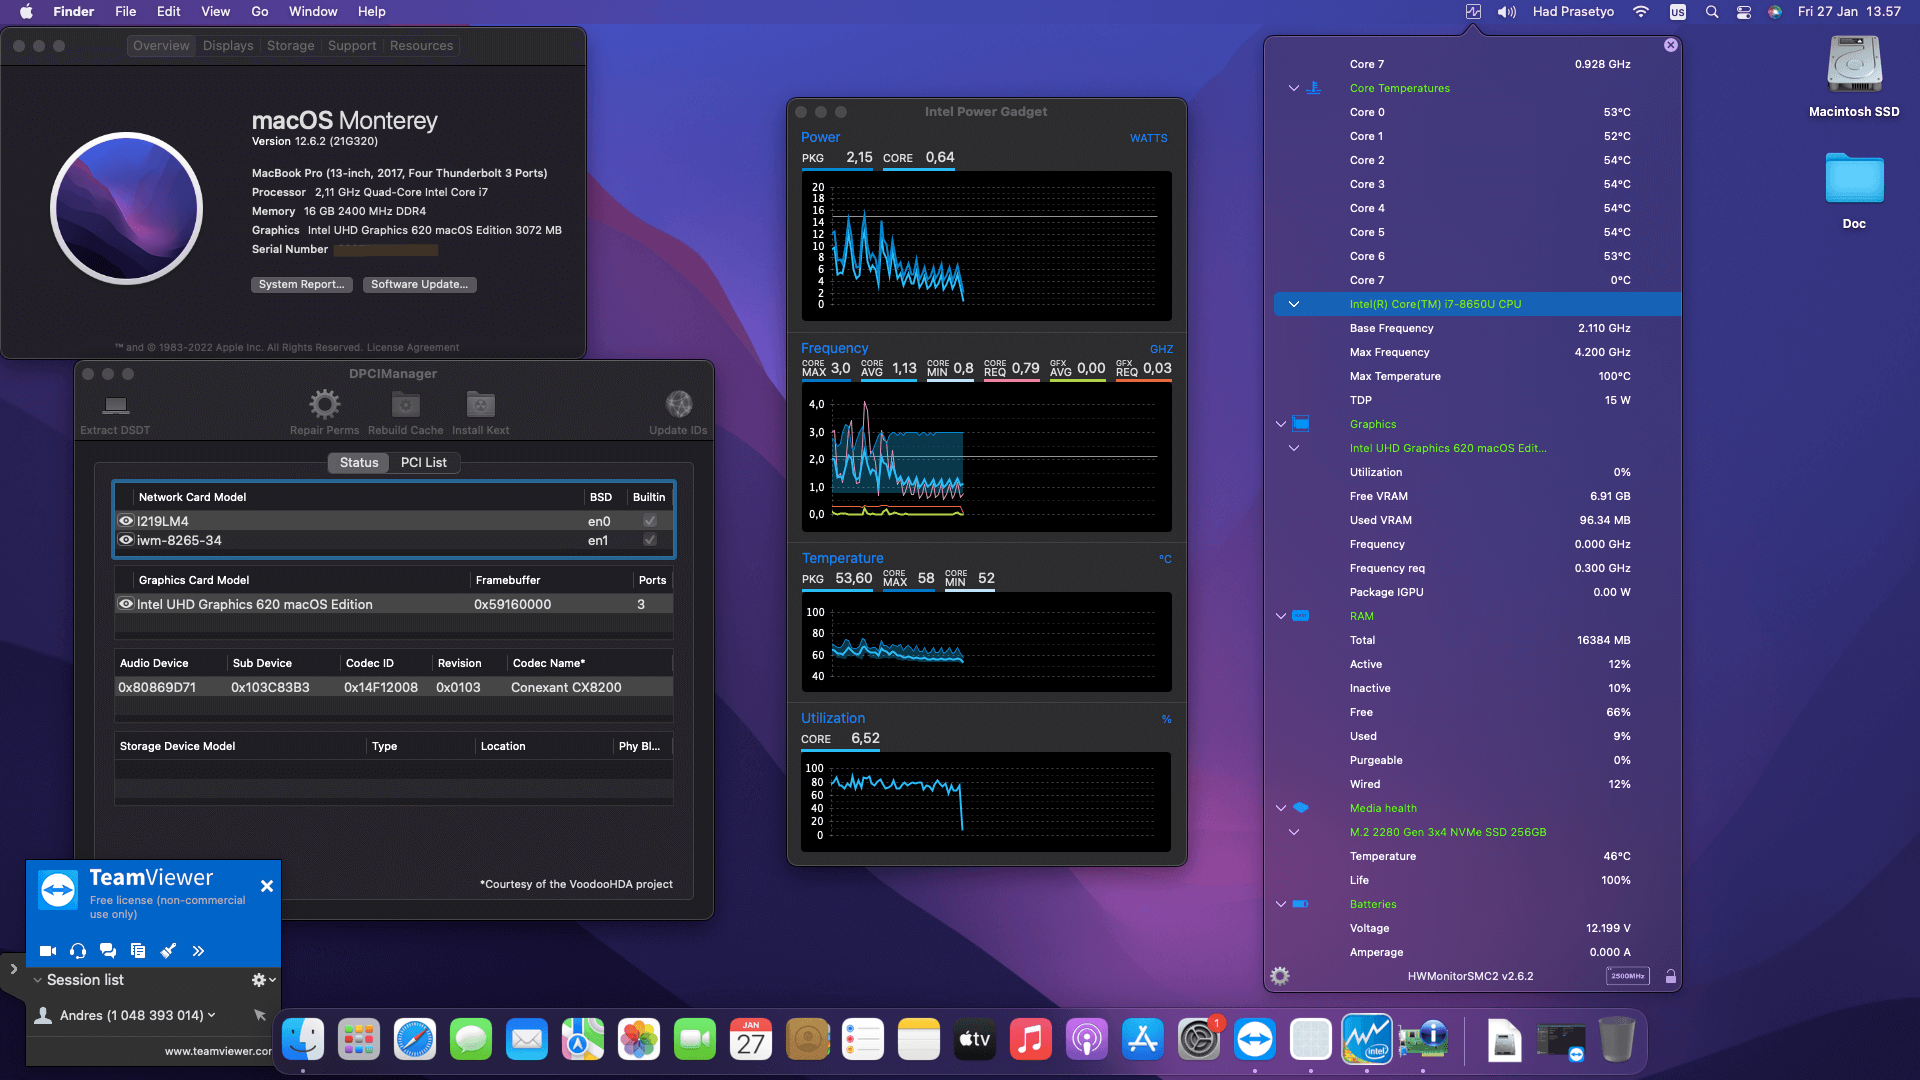Switch to Storage tab in About This Mac

click(290, 46)
